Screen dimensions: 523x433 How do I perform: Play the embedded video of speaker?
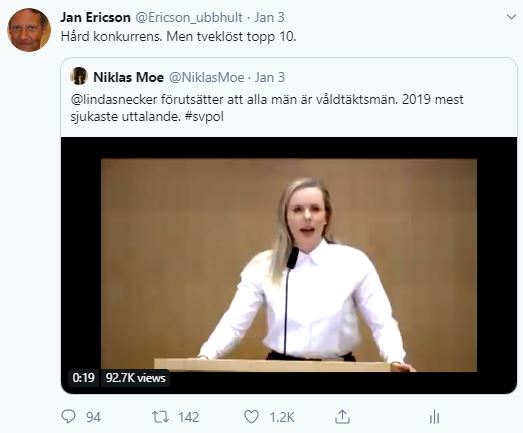[289, 265]
